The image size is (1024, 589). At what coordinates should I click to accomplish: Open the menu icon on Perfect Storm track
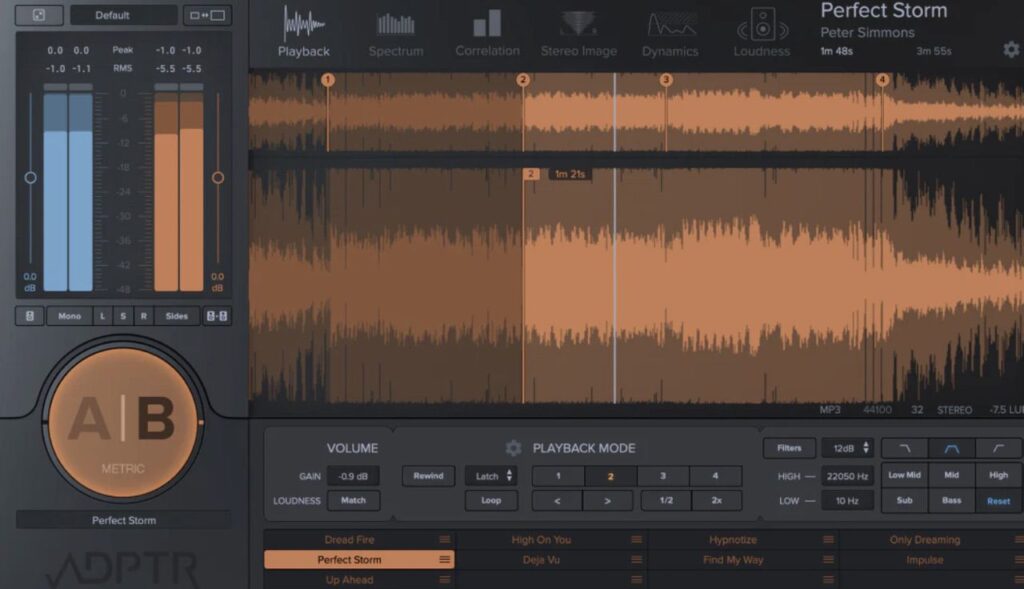pyautogui.click(x=444, y=560)
